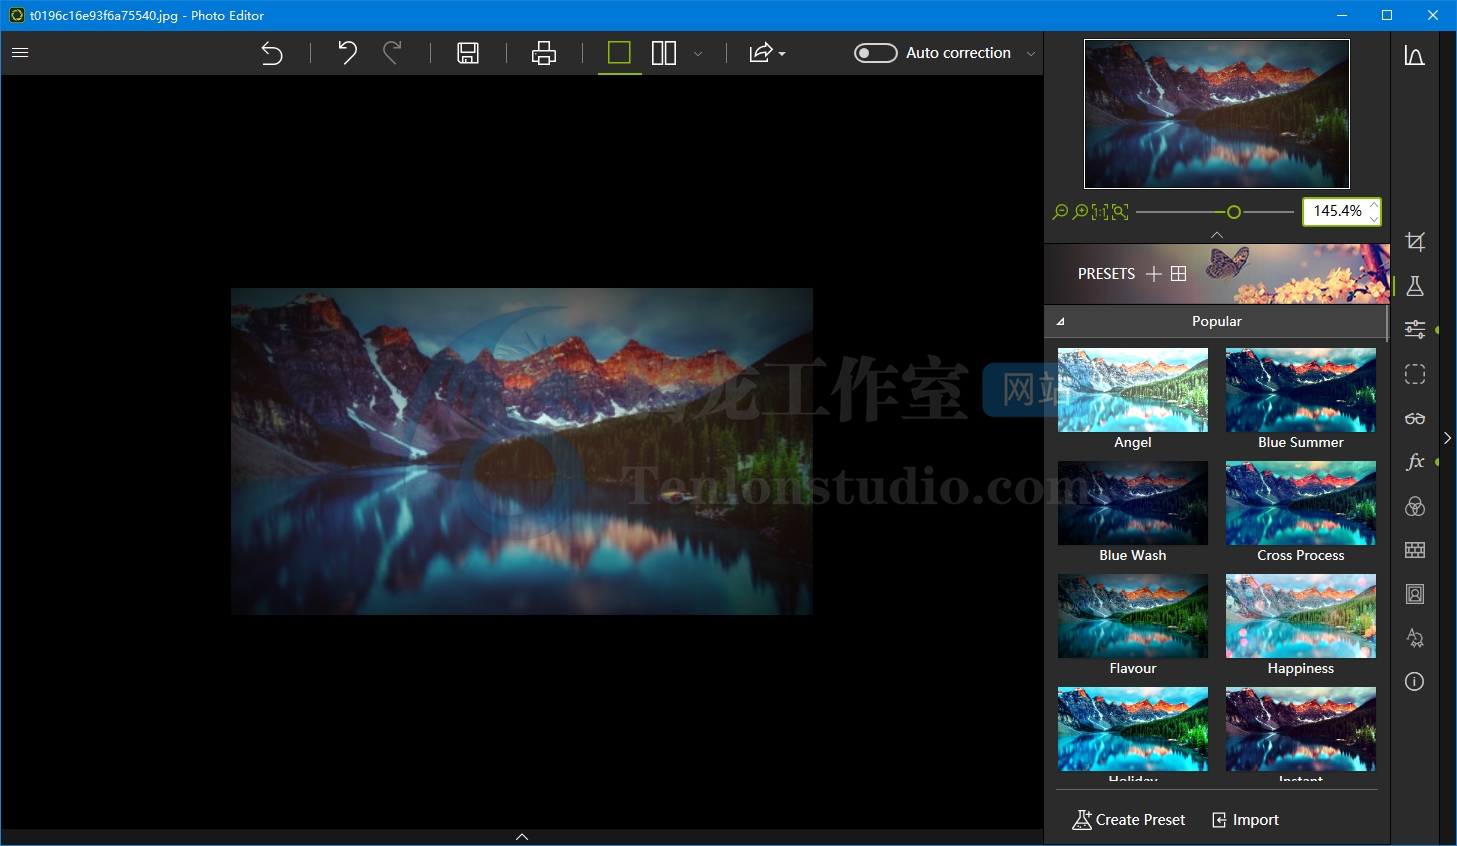1457x846 pixels.
Task: Open the histogram panel icon
Action: coord(1414,56)
